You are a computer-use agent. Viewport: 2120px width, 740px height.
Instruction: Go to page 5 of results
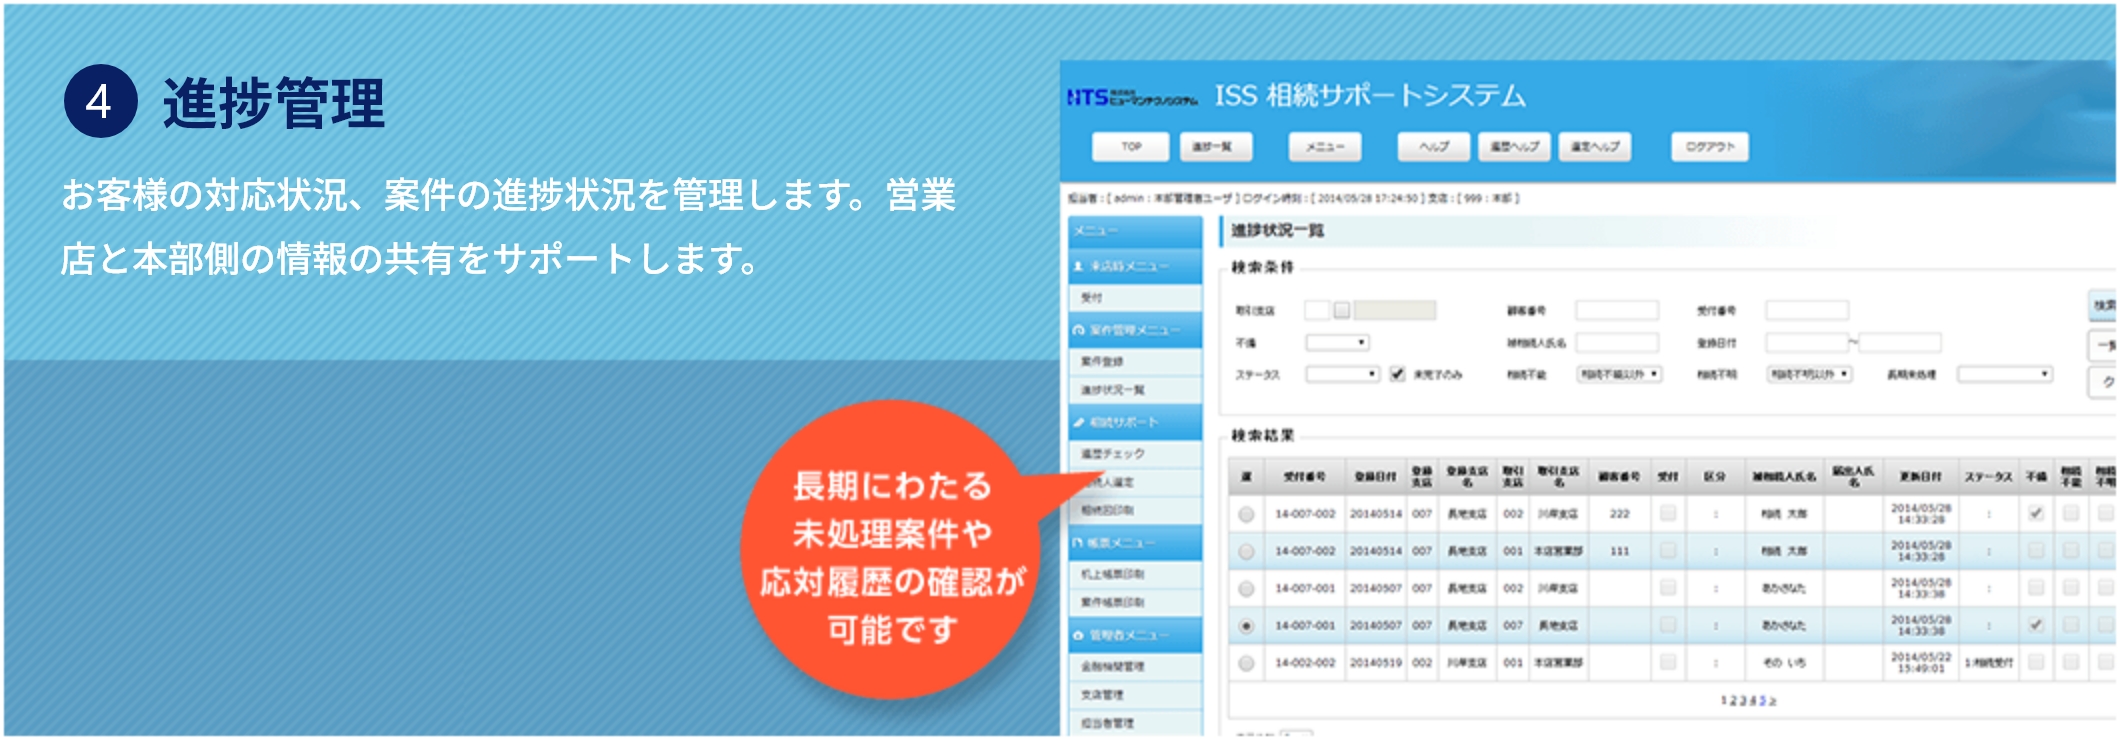pyautogui.click(x=1761, y=701)
